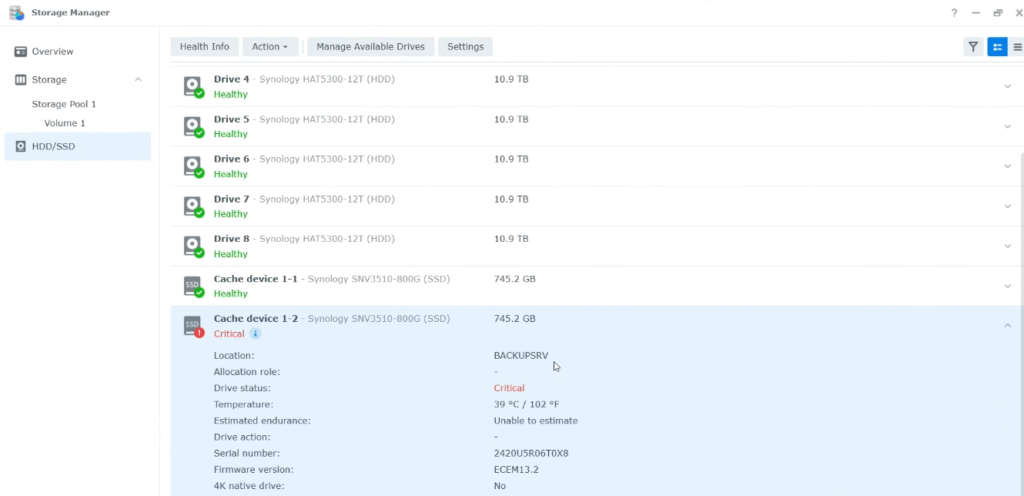Select the Drive 6 title text
The width and height of the screenshot is (1024, 496).
click(232, 159)
